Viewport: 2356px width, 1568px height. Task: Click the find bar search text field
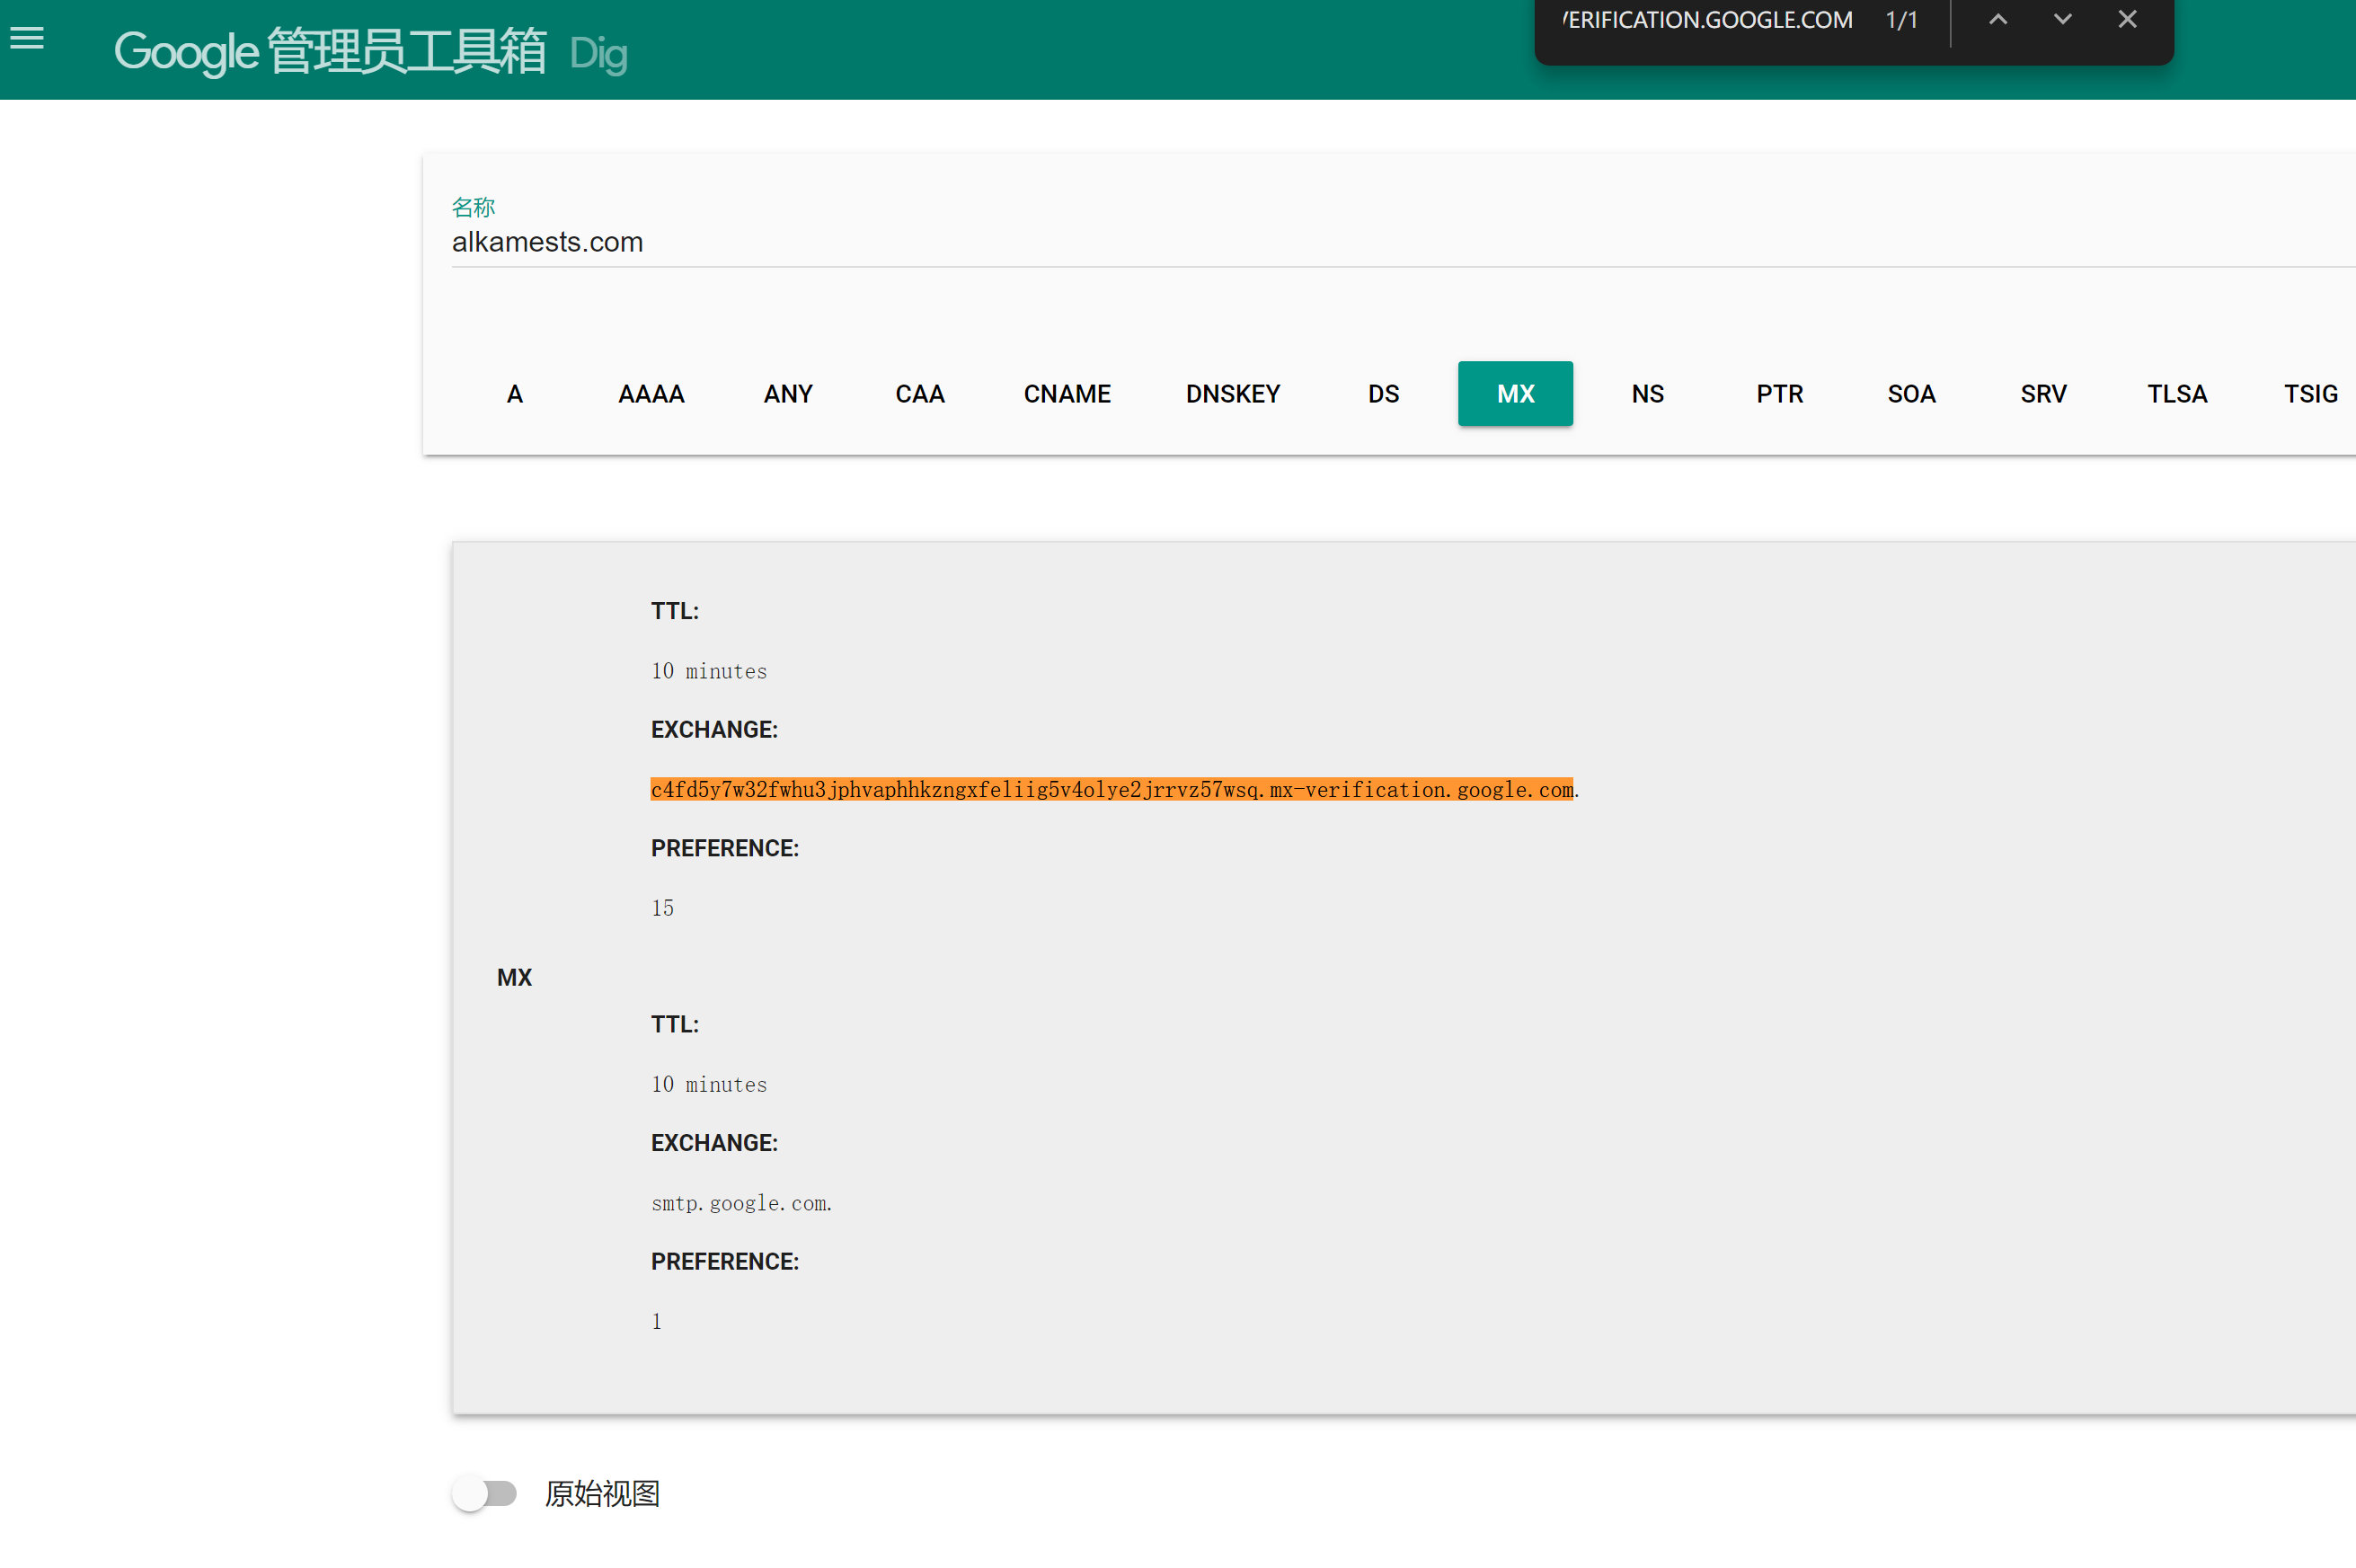tap(1708, 20)
